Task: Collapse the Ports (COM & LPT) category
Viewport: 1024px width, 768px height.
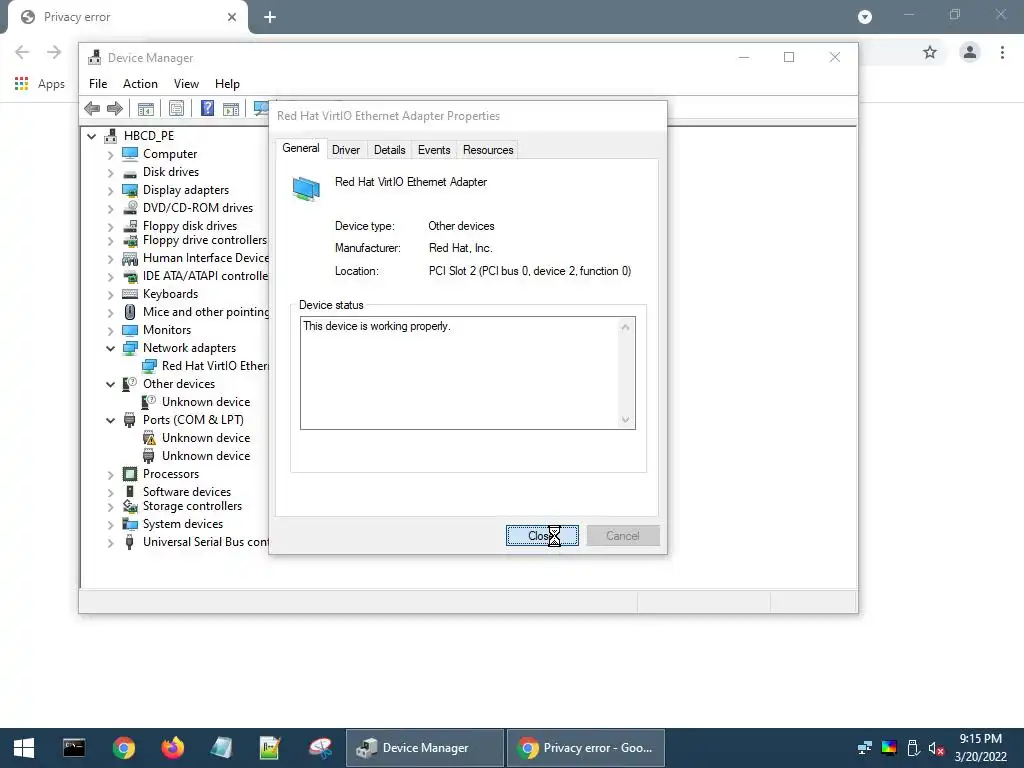Action: (110, 421)
